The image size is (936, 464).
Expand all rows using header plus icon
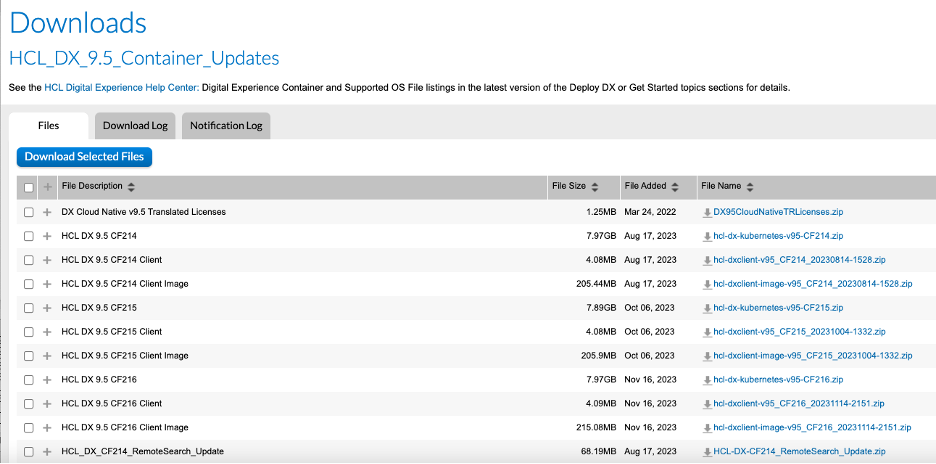coord(47,187)
